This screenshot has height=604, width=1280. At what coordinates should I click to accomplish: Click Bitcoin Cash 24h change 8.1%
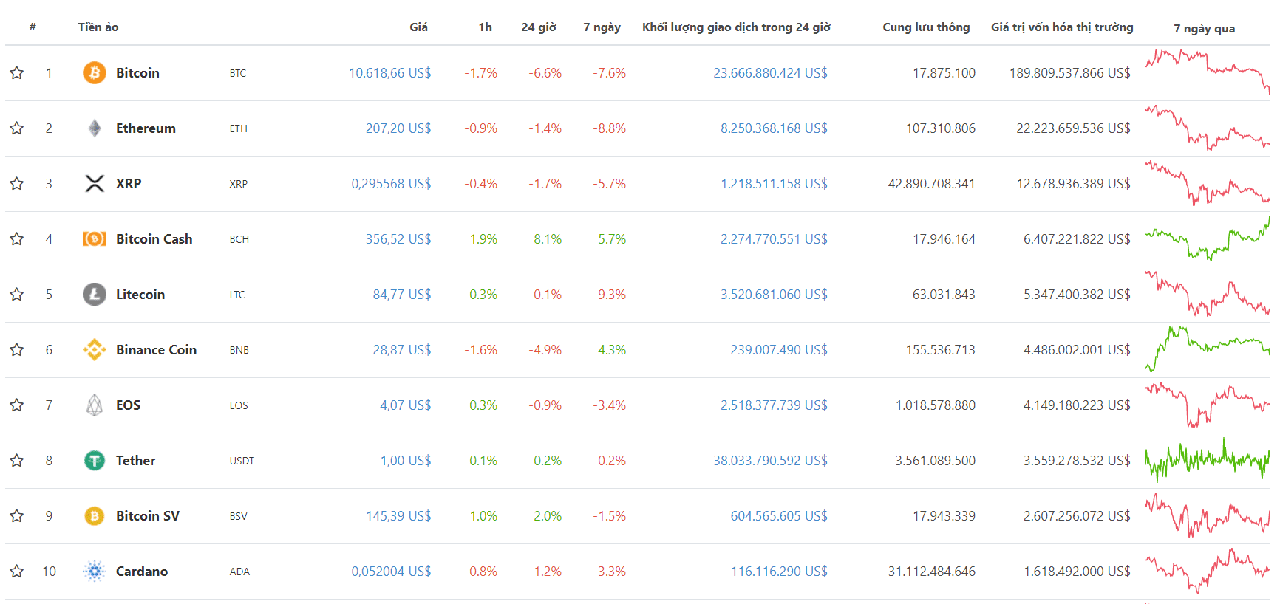point(547,239)
